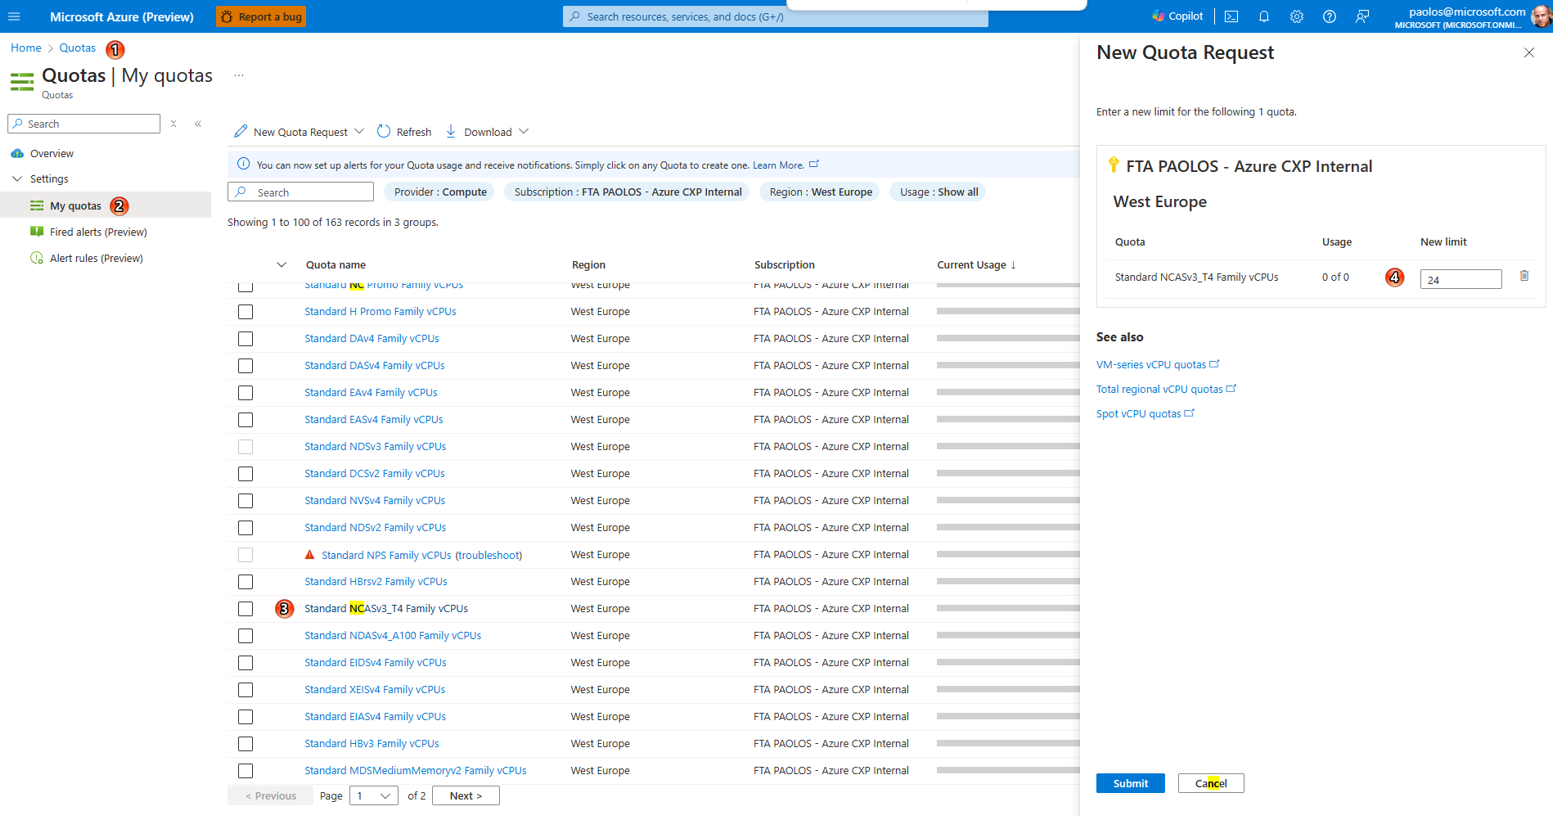
Task: Click the quota table Search filter box
Action: tap(301, 192)
